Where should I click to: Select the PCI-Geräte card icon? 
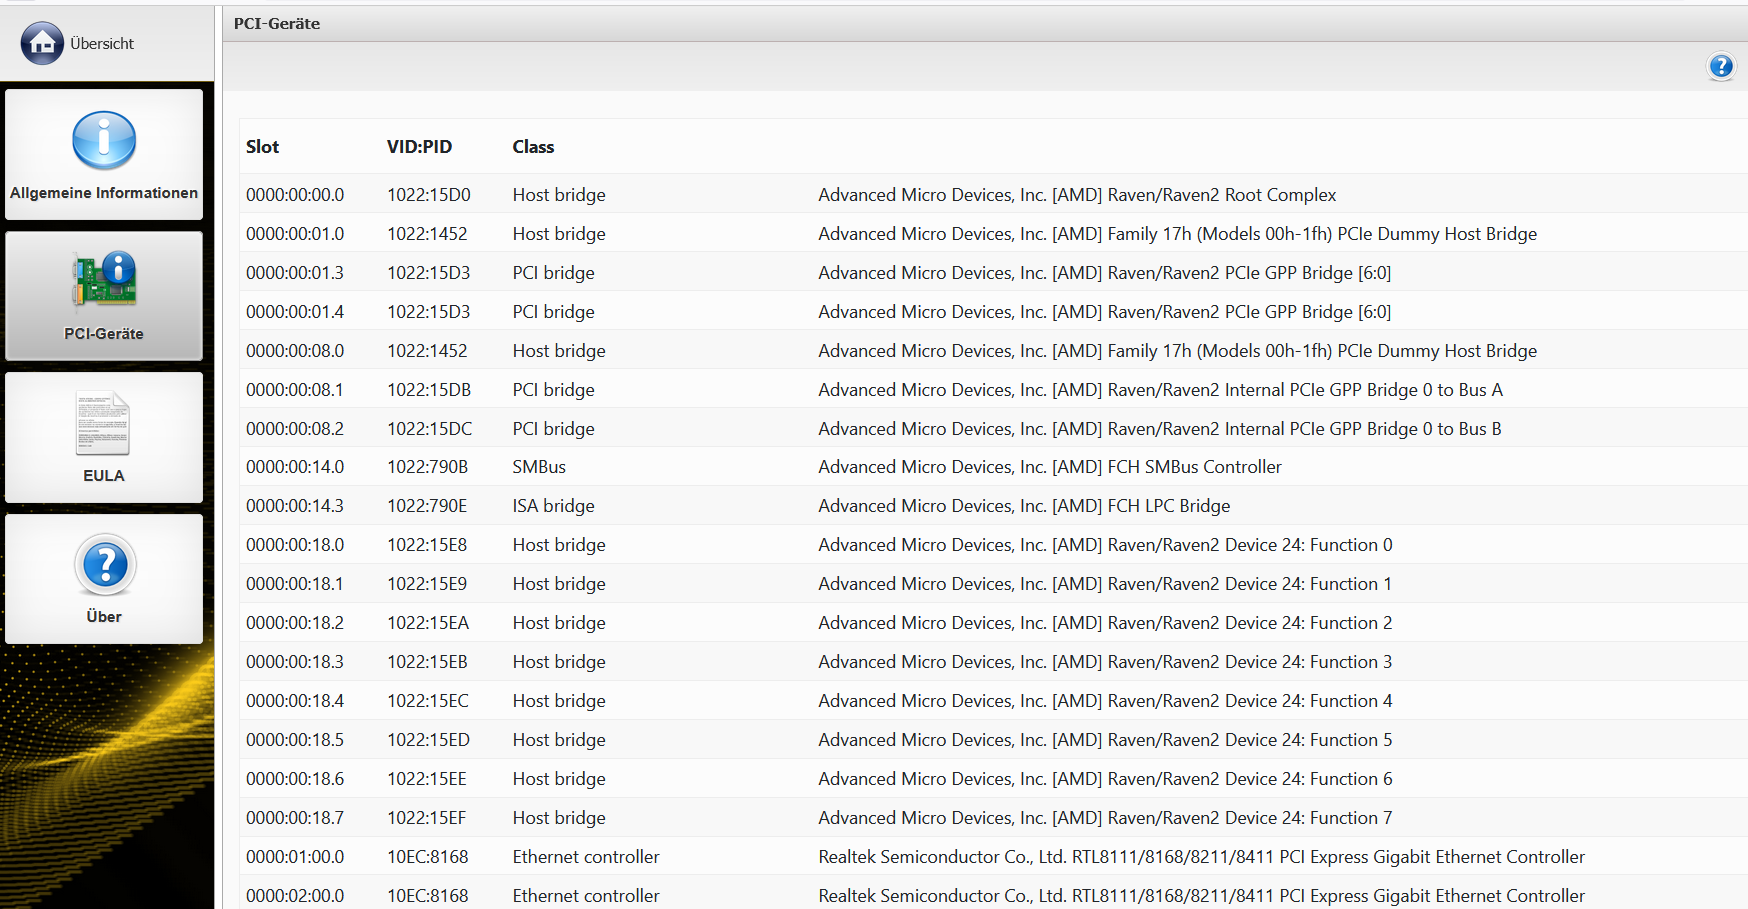coord(104,279)
